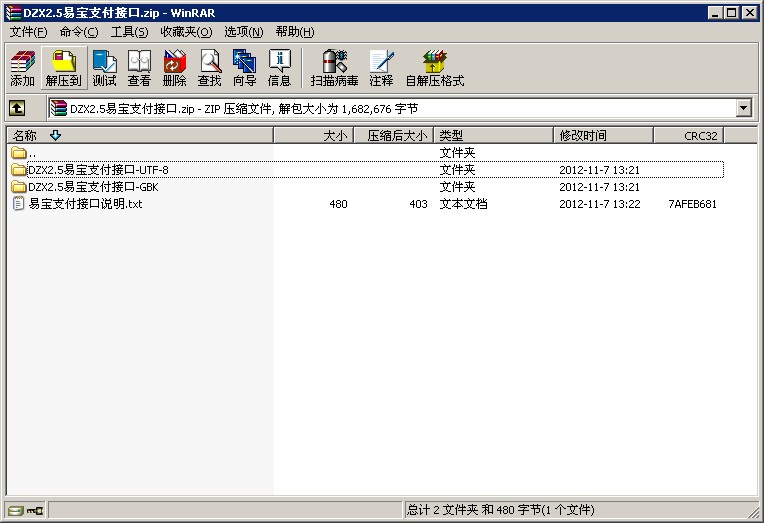Sort by 大小 column header

(x=314, y=136)
